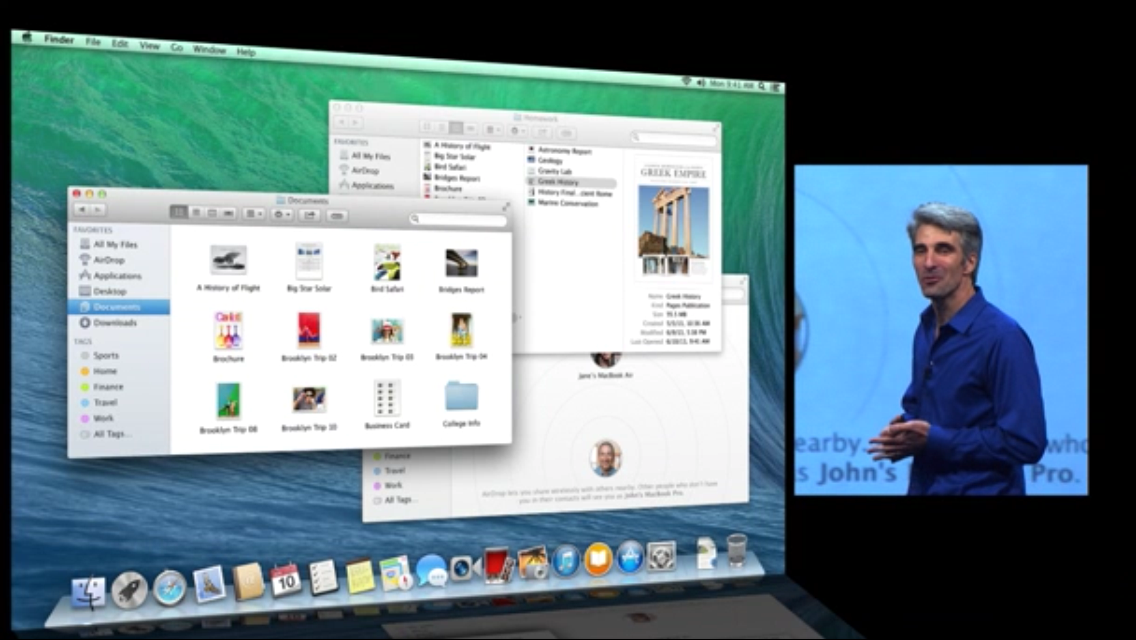Open Contacts book icon in Dock
The image size is (1136, 640).
pyautogui.click(x=248, y=581)
